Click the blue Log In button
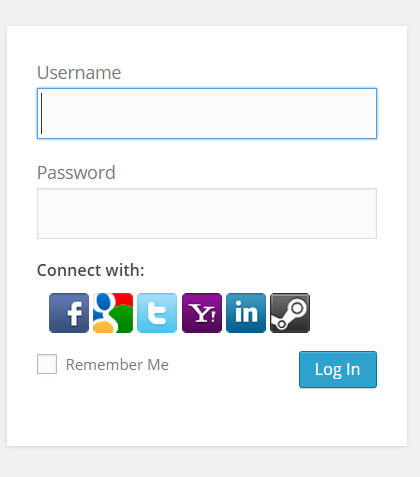The height and width of the screenshot is (477, 420). coord(338,369)
